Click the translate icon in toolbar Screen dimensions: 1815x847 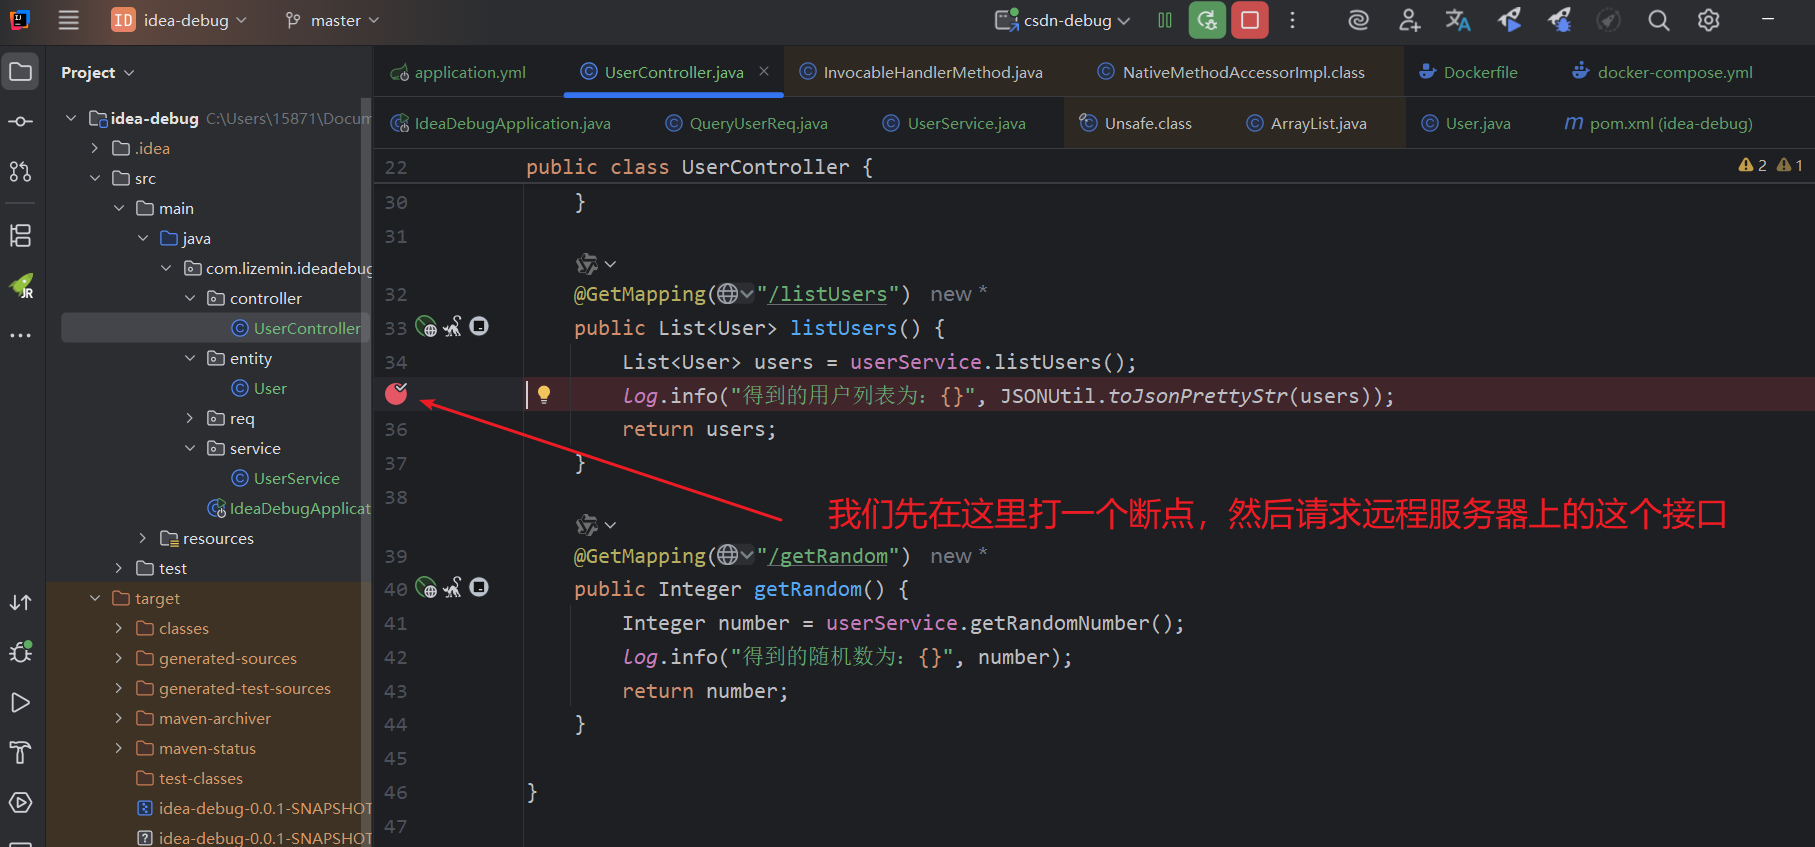coord(1458,20)
